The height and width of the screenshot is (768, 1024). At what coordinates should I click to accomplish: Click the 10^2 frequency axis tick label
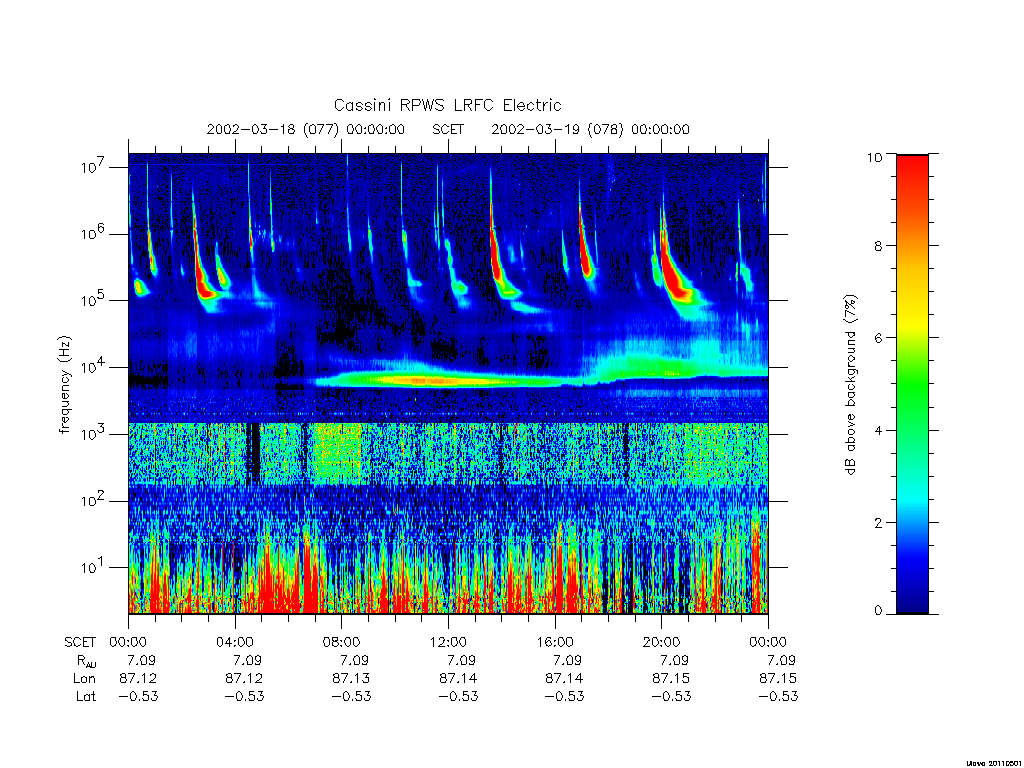point(93,500)
